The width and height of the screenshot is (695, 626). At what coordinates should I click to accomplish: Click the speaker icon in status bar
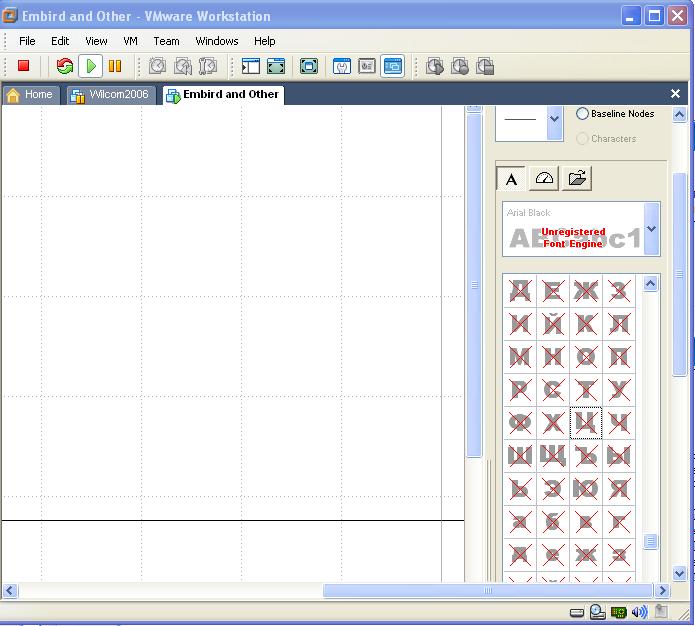coord(639,612)
